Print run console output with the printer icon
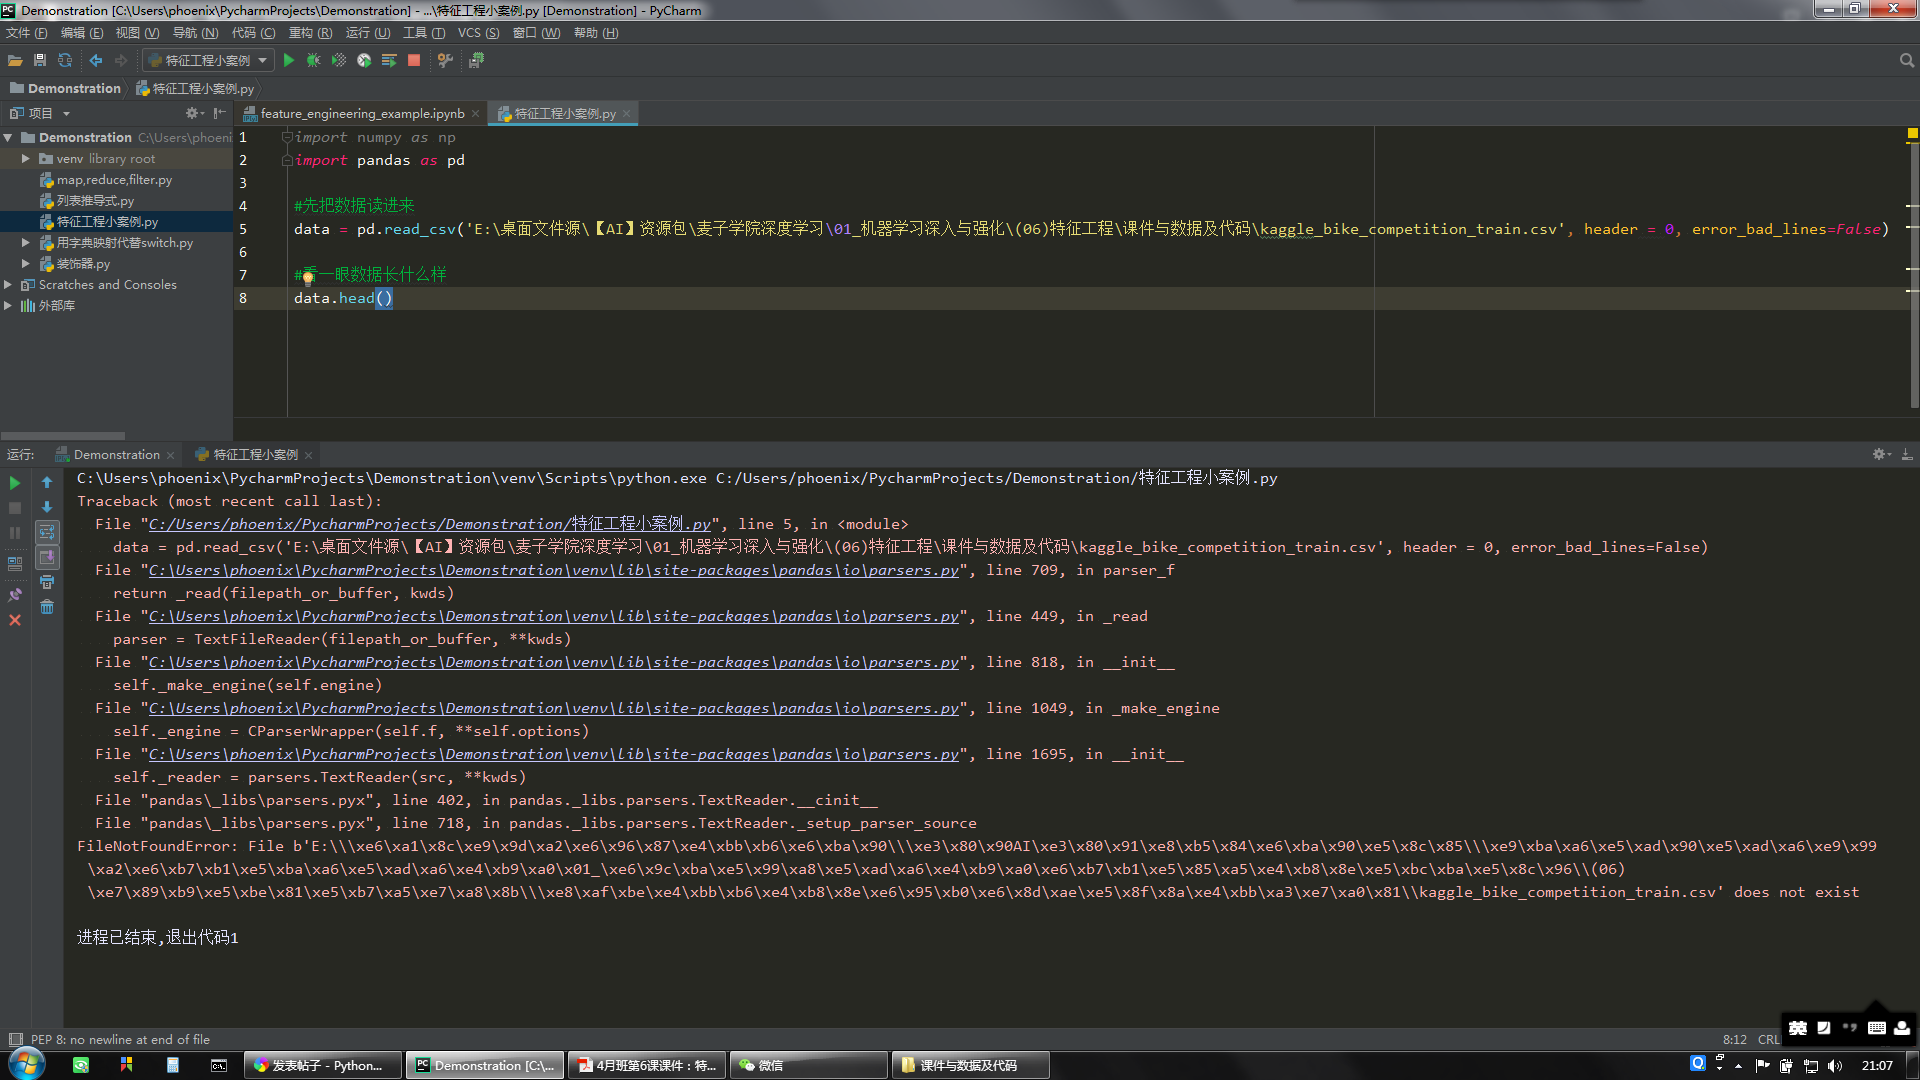This screenshot has height=1080, width=1920. (x=47, y=582)
